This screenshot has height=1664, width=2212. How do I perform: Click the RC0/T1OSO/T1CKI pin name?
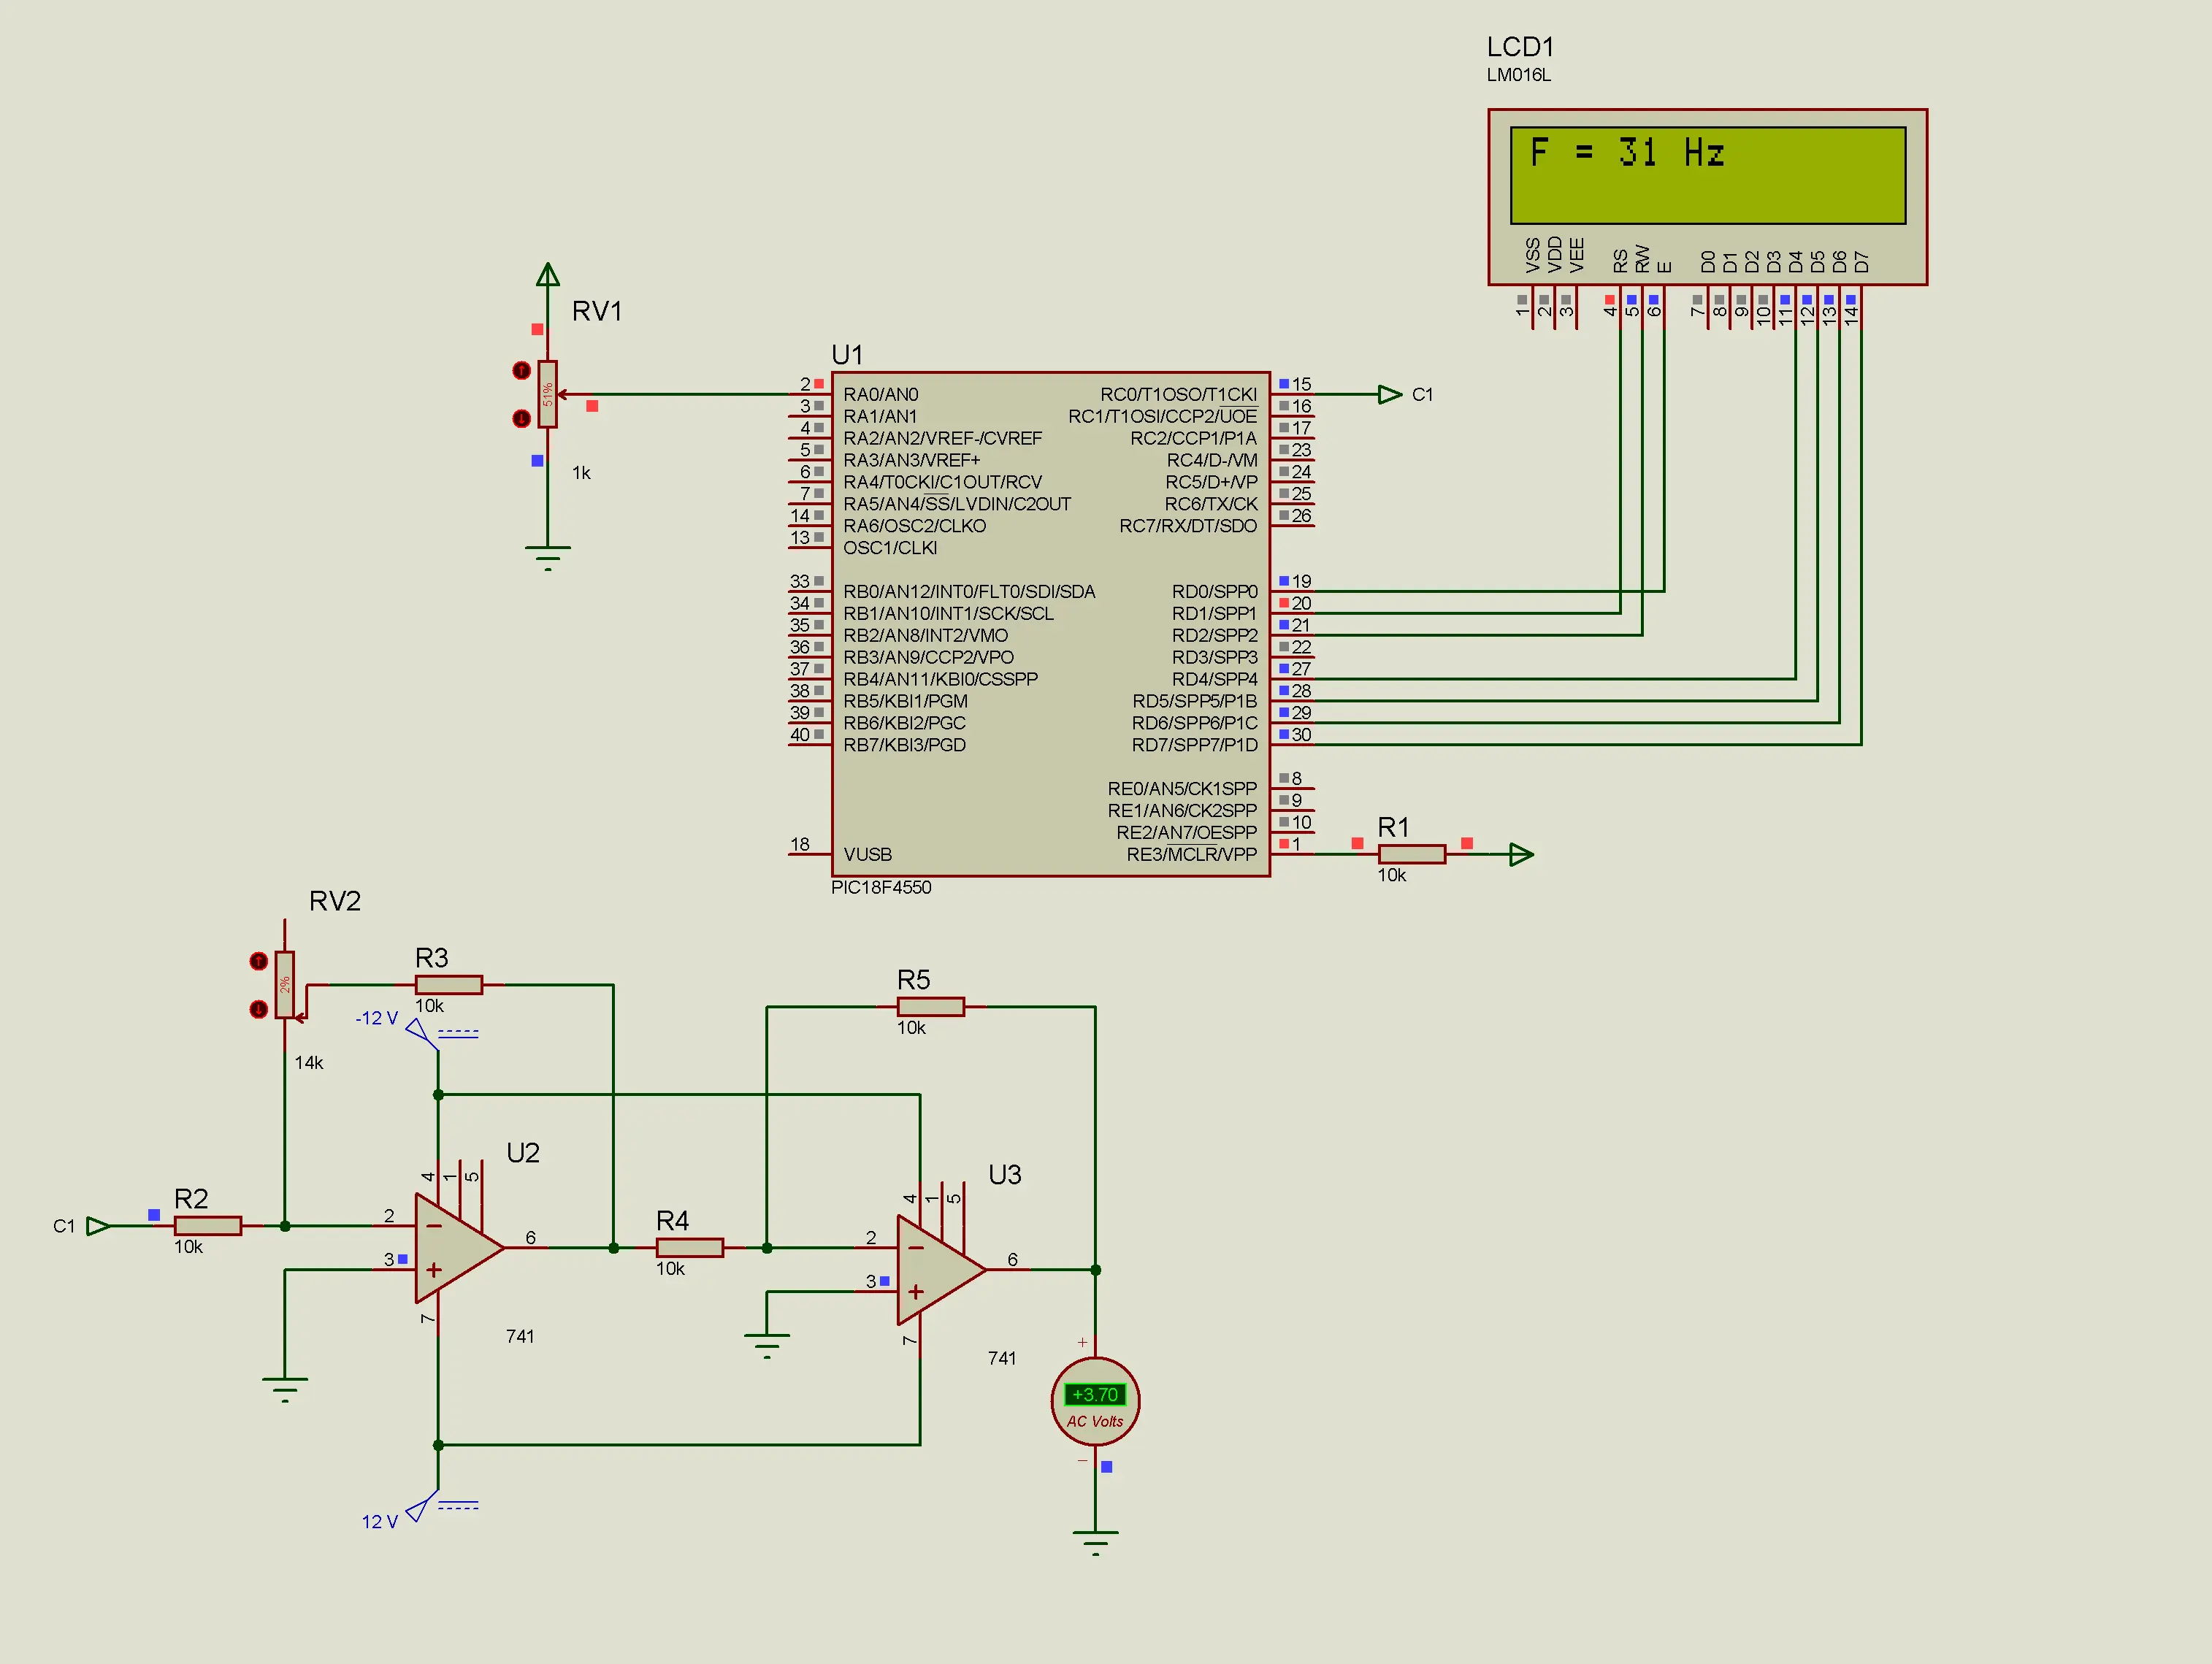[1178, 394]
